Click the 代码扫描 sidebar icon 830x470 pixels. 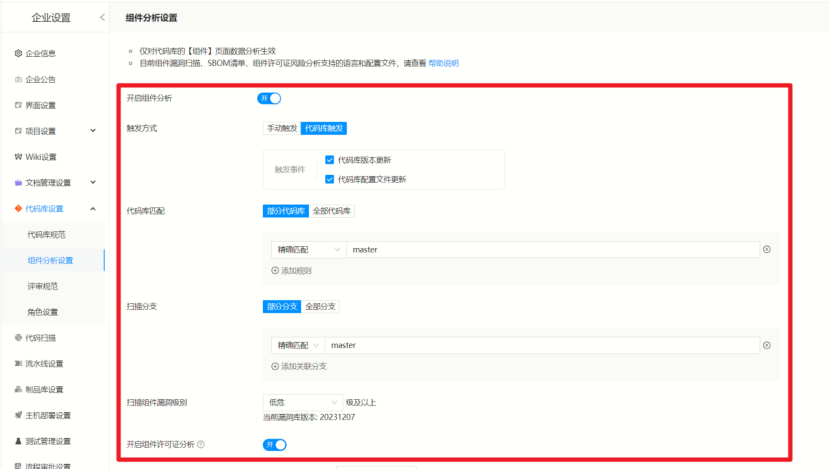18,338
